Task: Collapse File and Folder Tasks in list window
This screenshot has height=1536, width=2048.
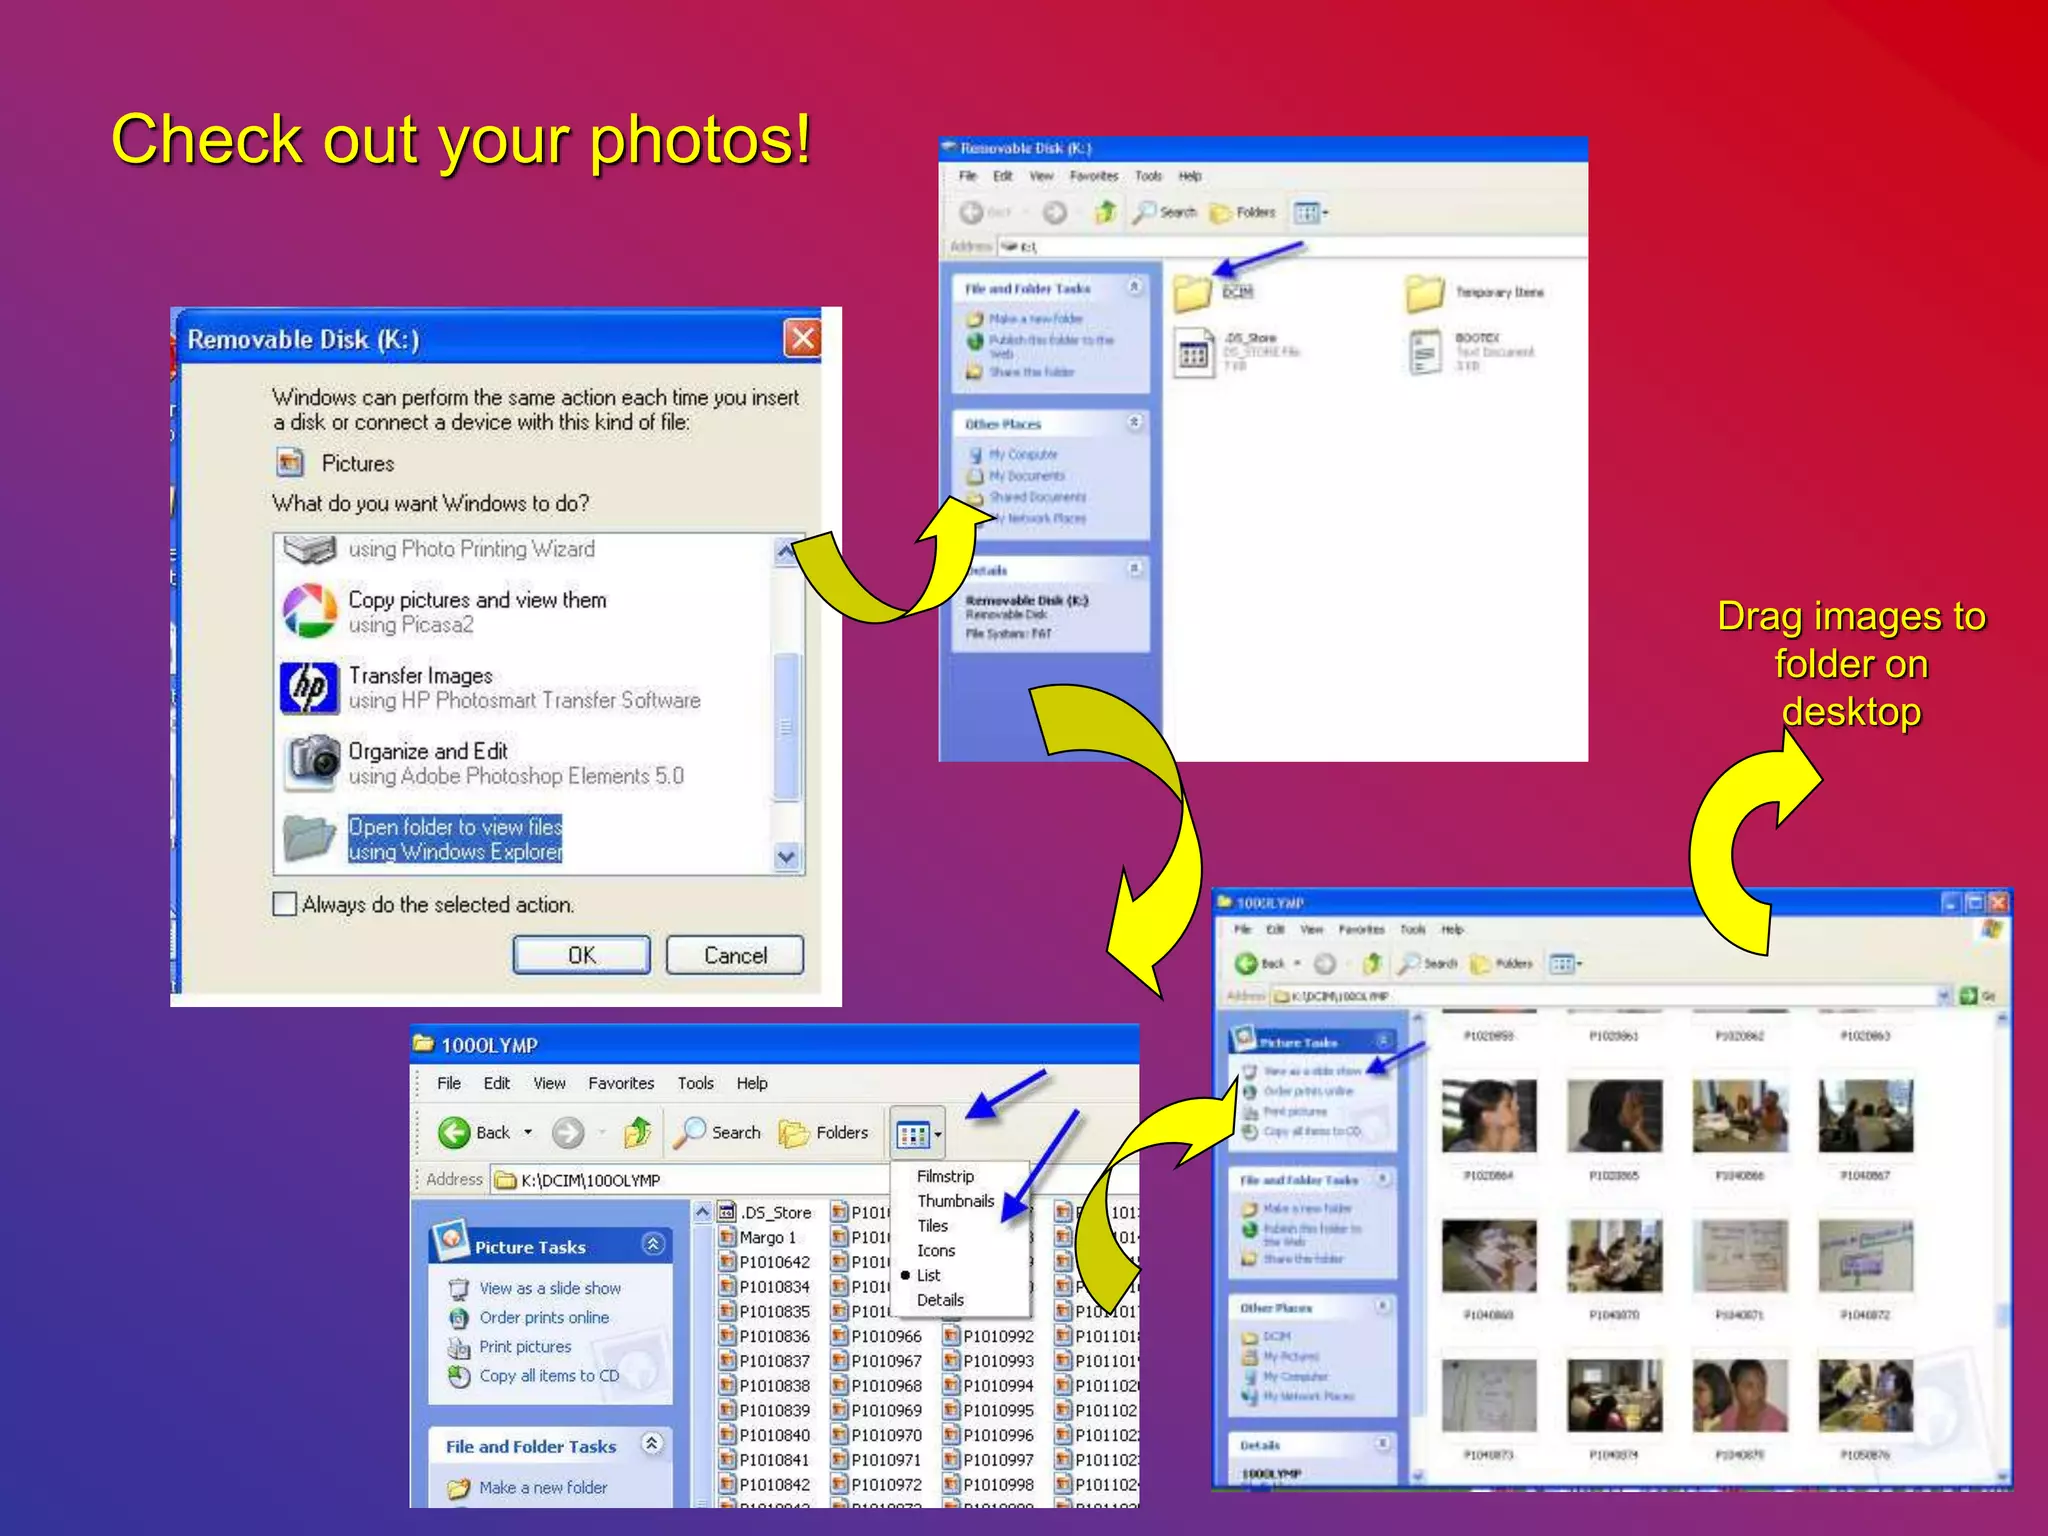Action: [651, 1443]
